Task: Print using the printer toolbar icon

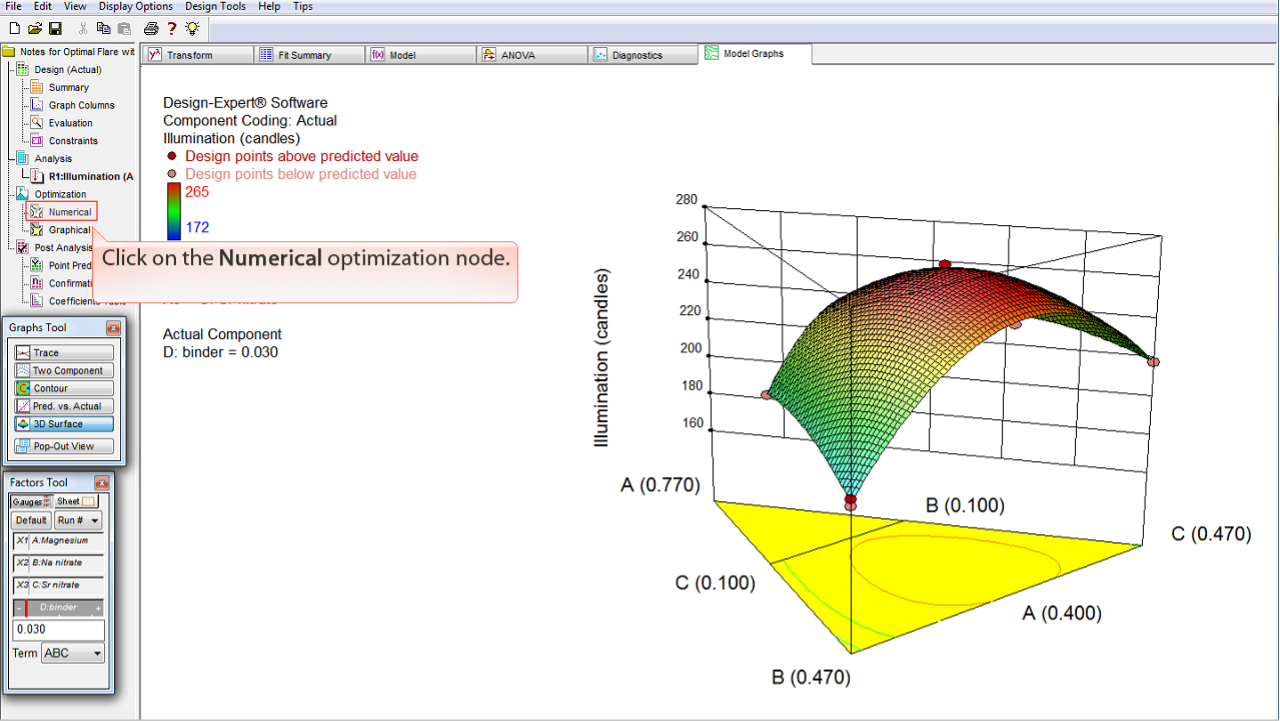Action: 151,28
